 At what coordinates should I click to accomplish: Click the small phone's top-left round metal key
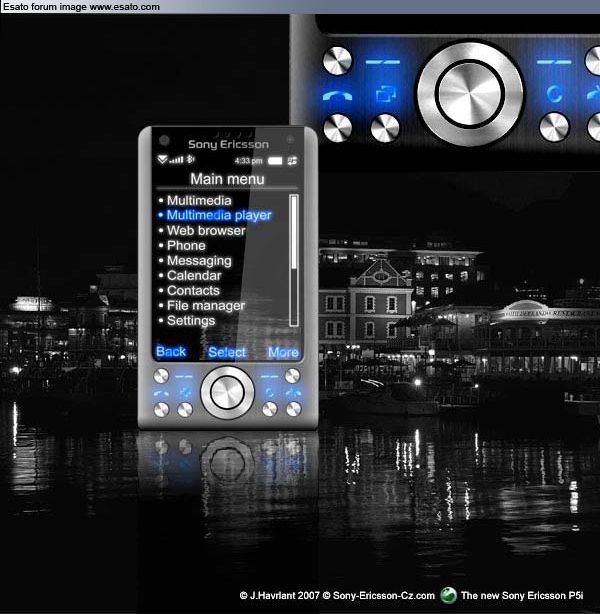coord(161,376)
